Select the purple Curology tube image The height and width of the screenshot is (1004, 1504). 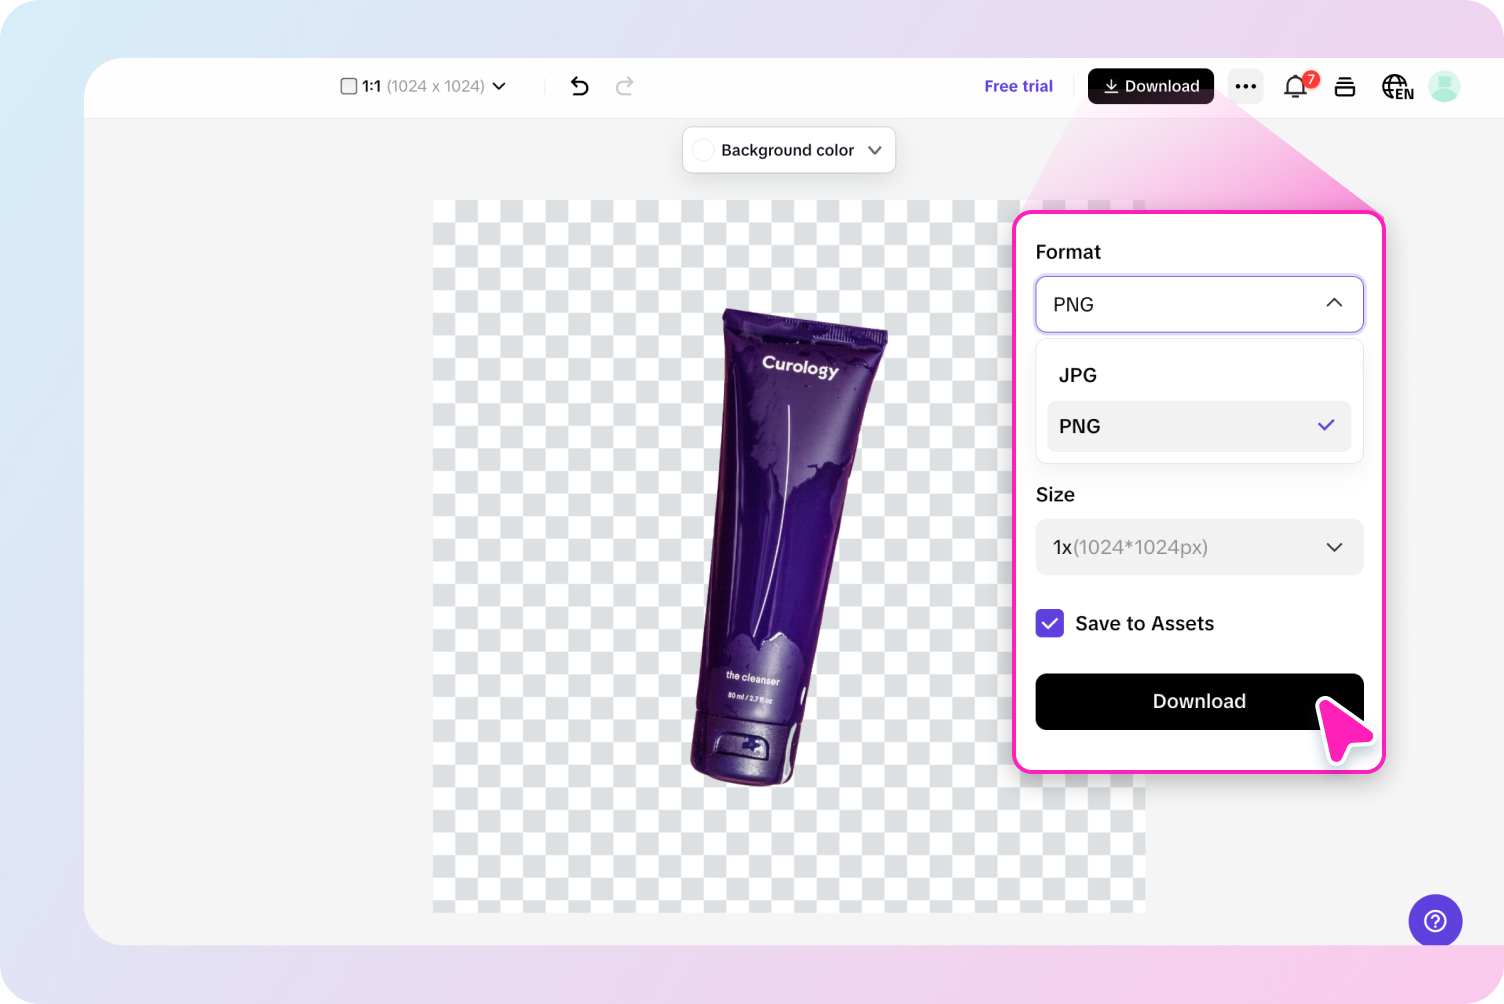[x=788, y=547]
